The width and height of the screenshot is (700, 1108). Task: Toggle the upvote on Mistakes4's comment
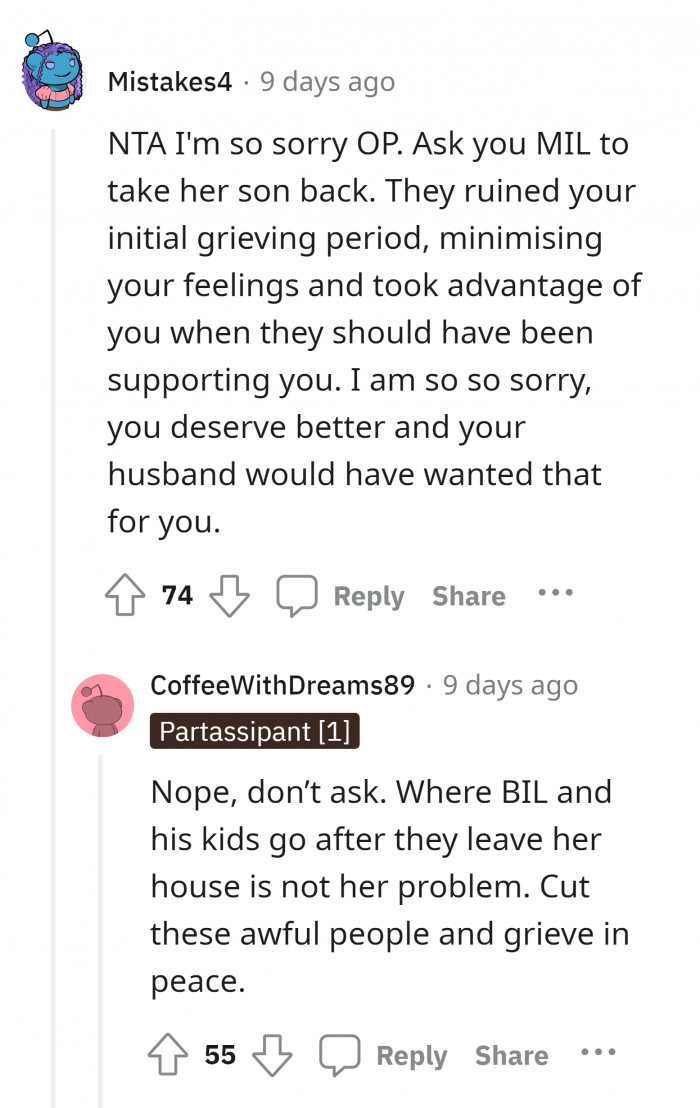click(x=124, y=595)
